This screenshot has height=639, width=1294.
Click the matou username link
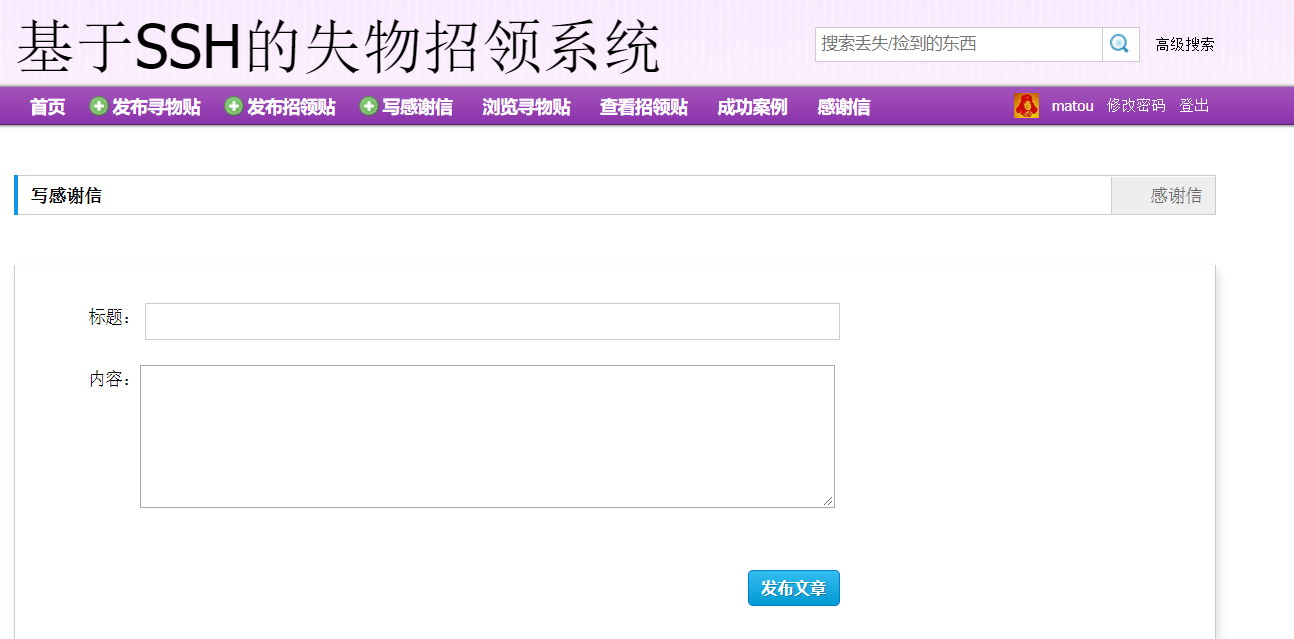[x=1072, y=105]
